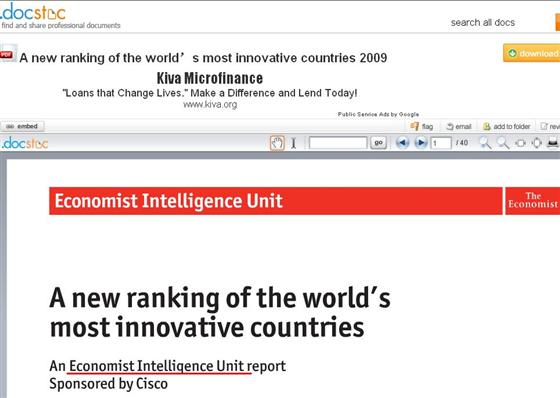
Task: Click the '/ 40' page count text
Action: coord(462,143)
